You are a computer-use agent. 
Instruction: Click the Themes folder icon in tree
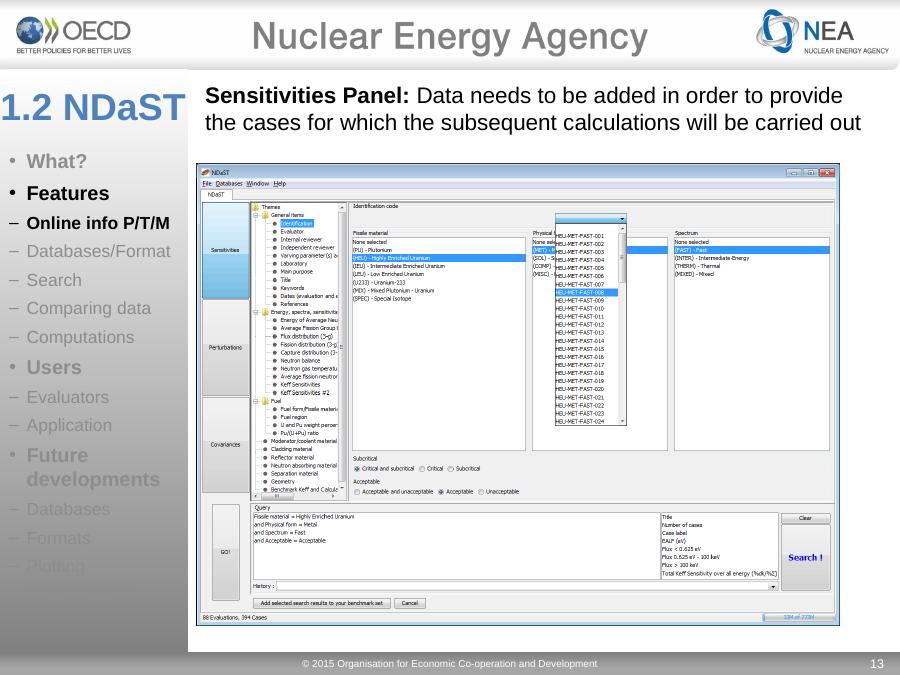coord(255,207)
